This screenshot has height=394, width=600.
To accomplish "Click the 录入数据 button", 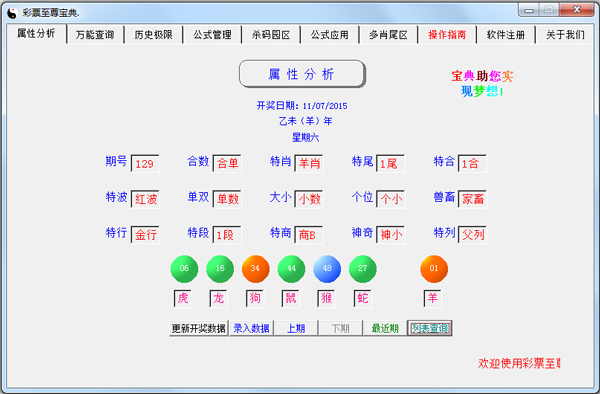I will tap(251, 328).
